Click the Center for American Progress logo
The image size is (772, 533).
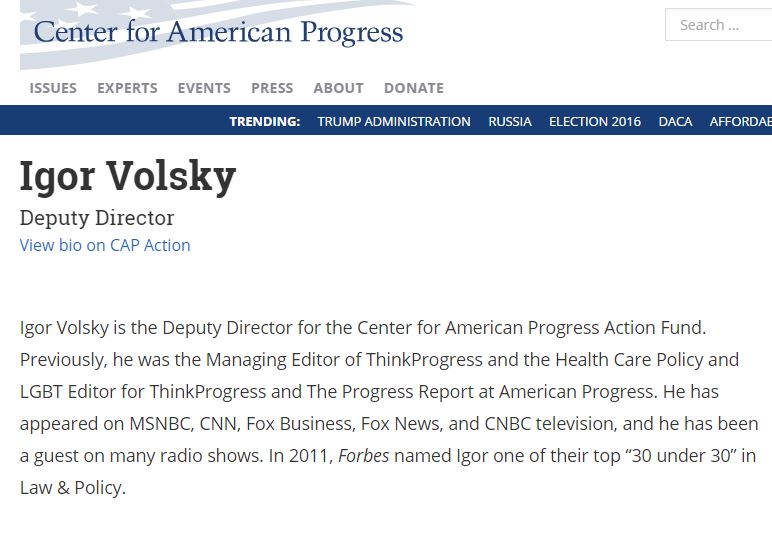[218, 32]
